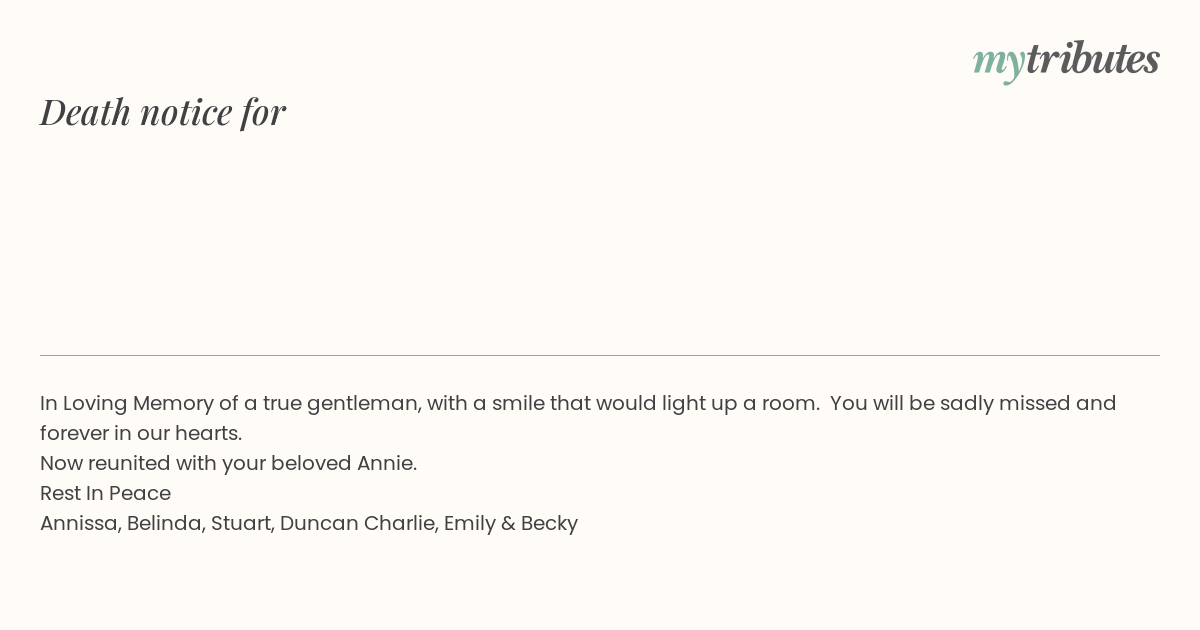This screenshot has height=630, width=1200.
Task: Select the name "Emily"
Action: tap(470, 523)
